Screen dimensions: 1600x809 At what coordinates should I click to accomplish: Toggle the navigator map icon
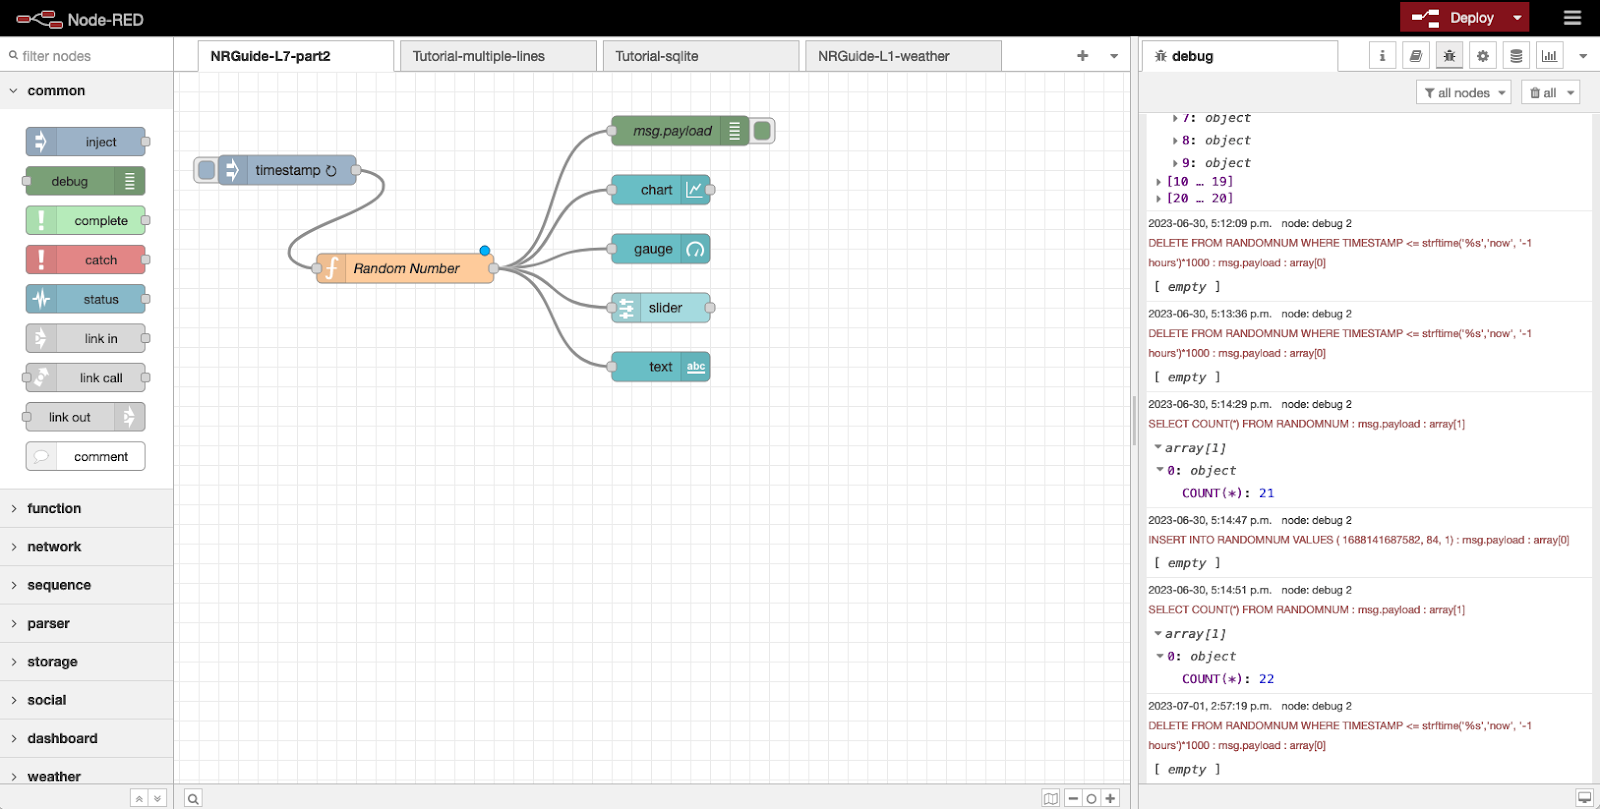pos(1050,798)
